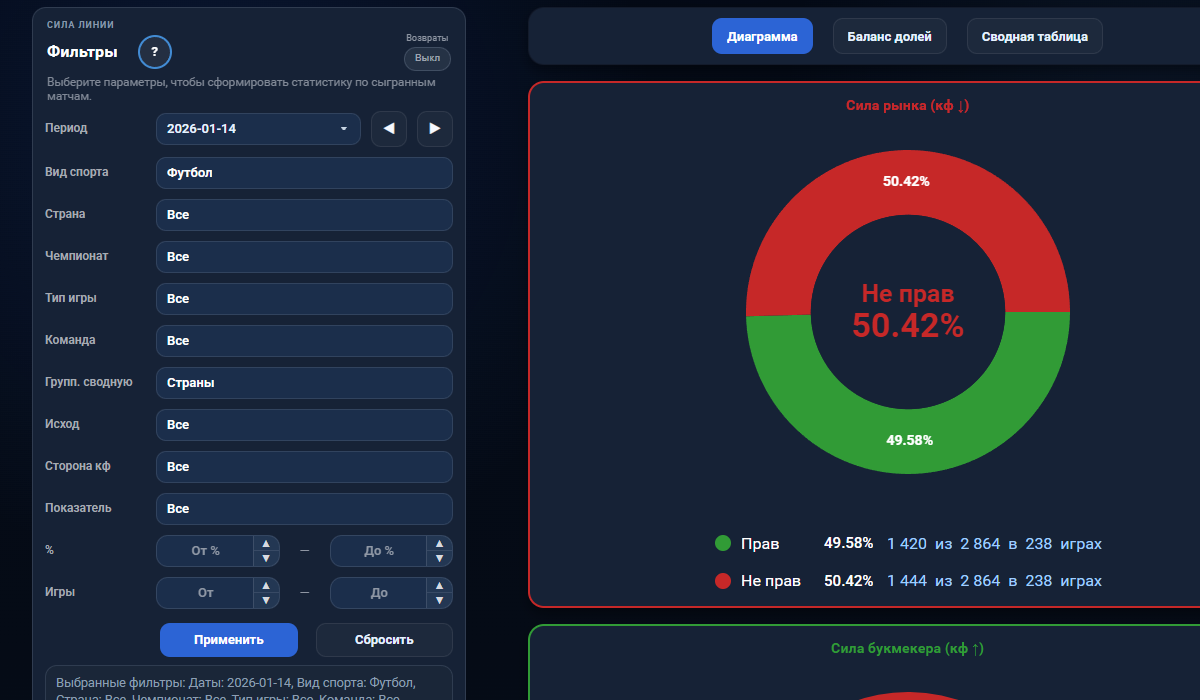1200x700 pixels.
Task: Click the green Прав legend dot
Action: 723,544
